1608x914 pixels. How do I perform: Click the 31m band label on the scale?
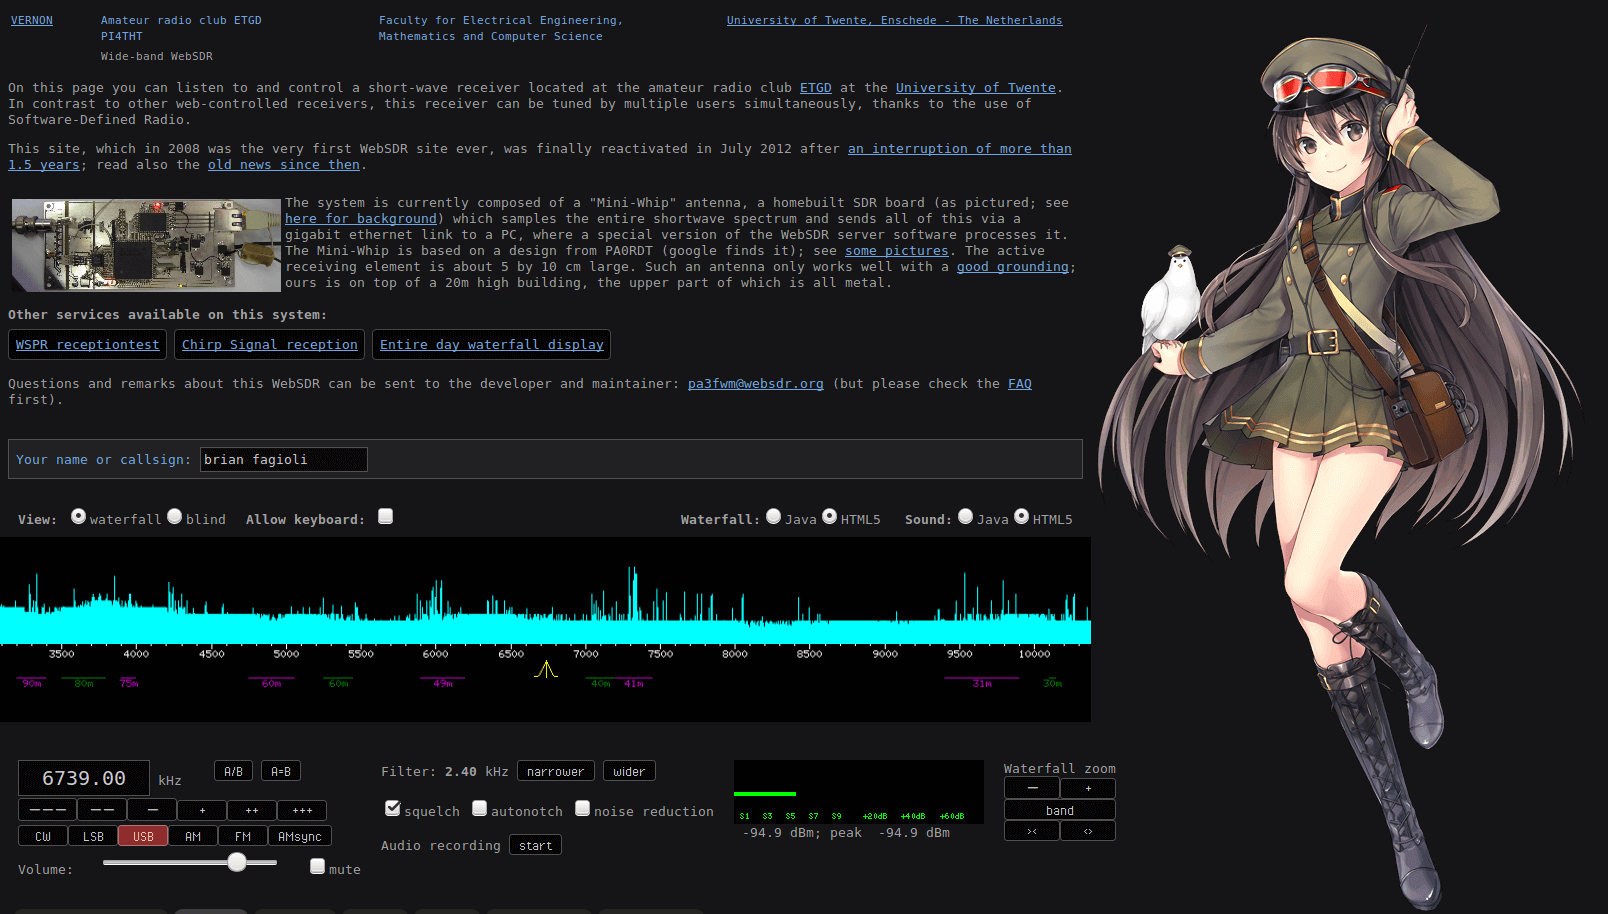tap(982, 683)
